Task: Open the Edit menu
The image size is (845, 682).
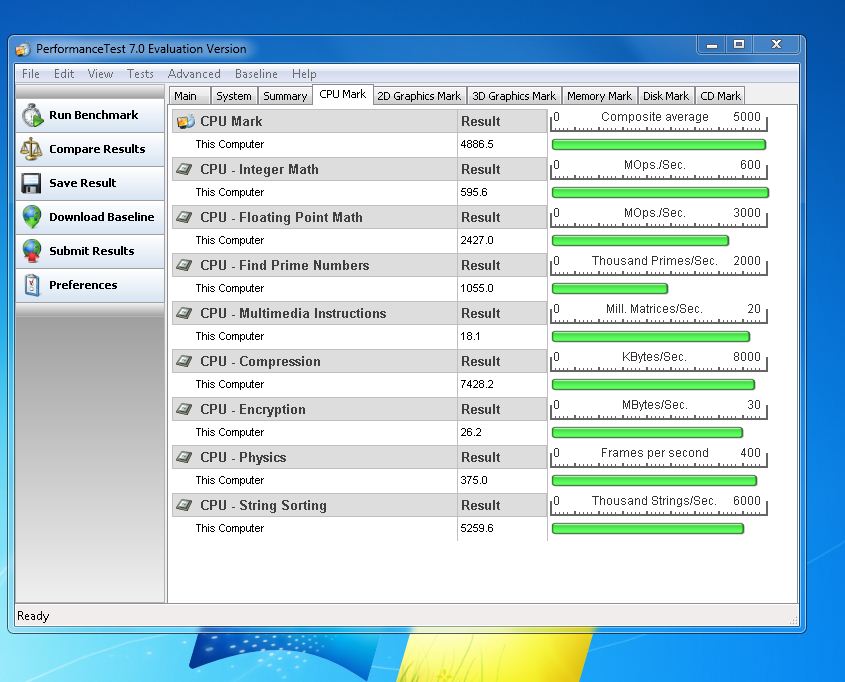Action: pos(64,74)
